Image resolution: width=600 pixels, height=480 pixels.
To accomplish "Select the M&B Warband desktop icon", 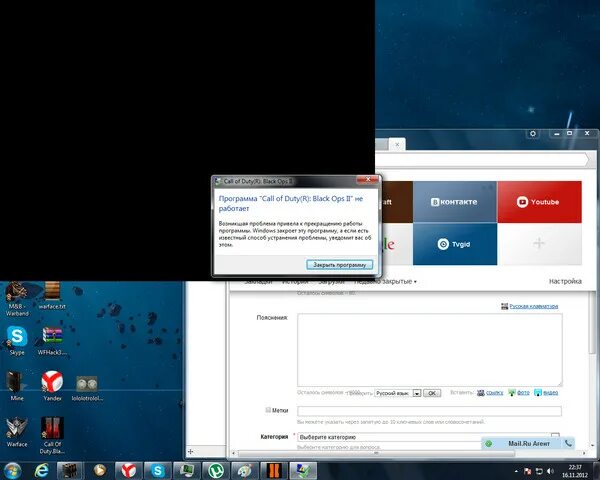I will [x=17, y=299].
